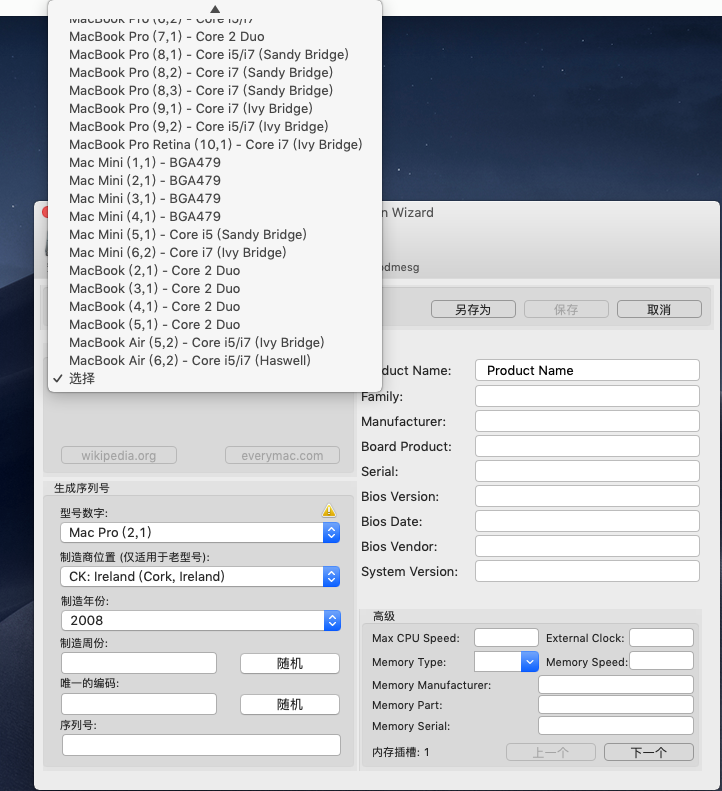Click the Family input field
This screenshot has height=791, width=722.
587,396
